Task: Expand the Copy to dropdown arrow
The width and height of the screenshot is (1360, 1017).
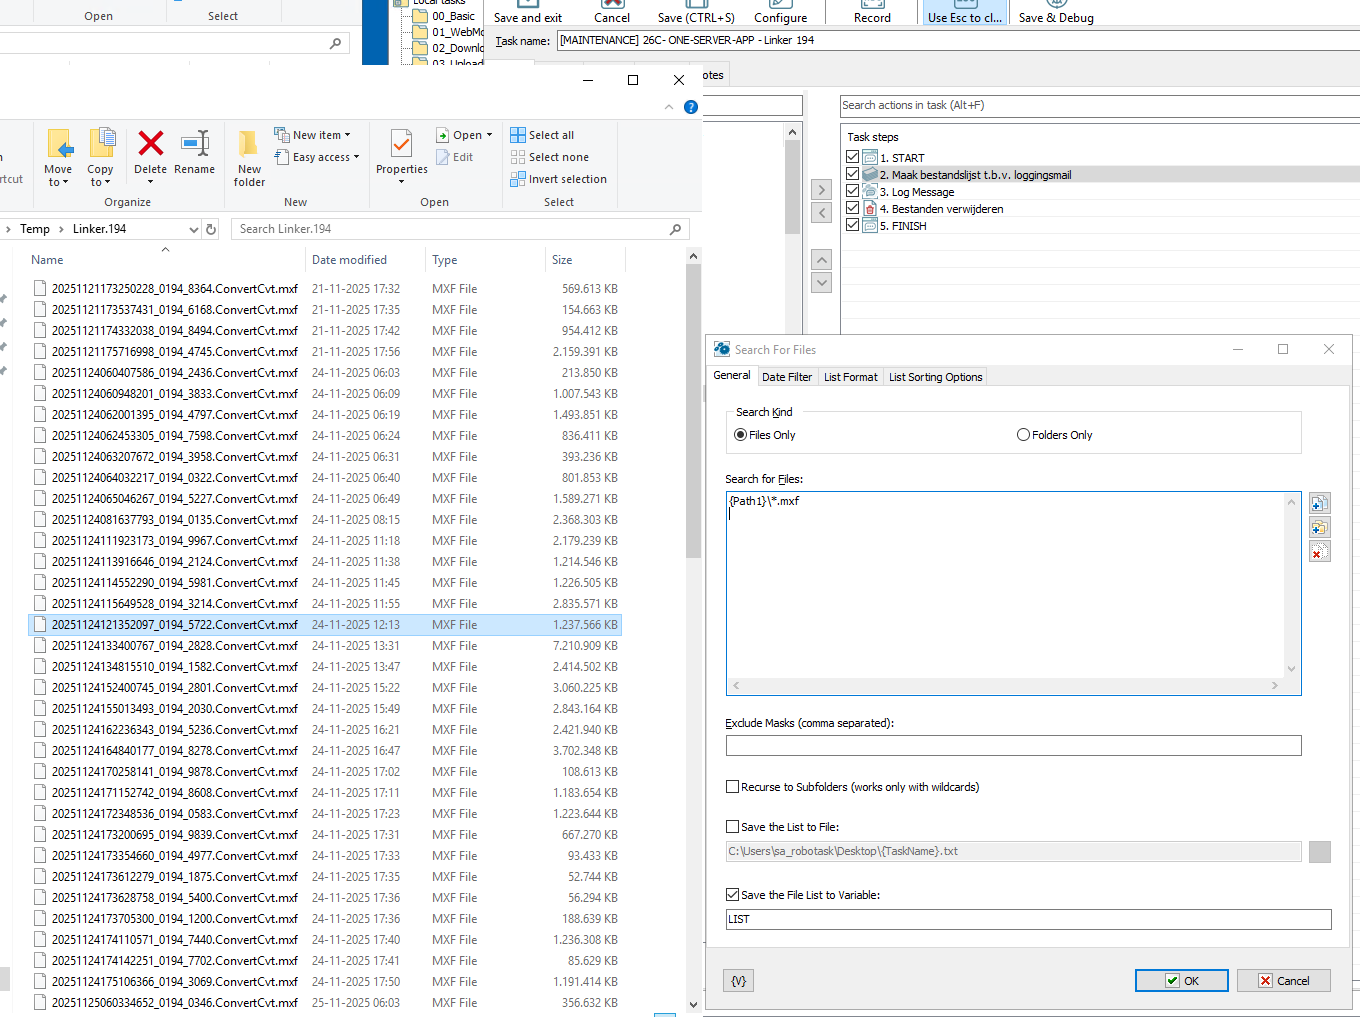Action: point(101,182)
